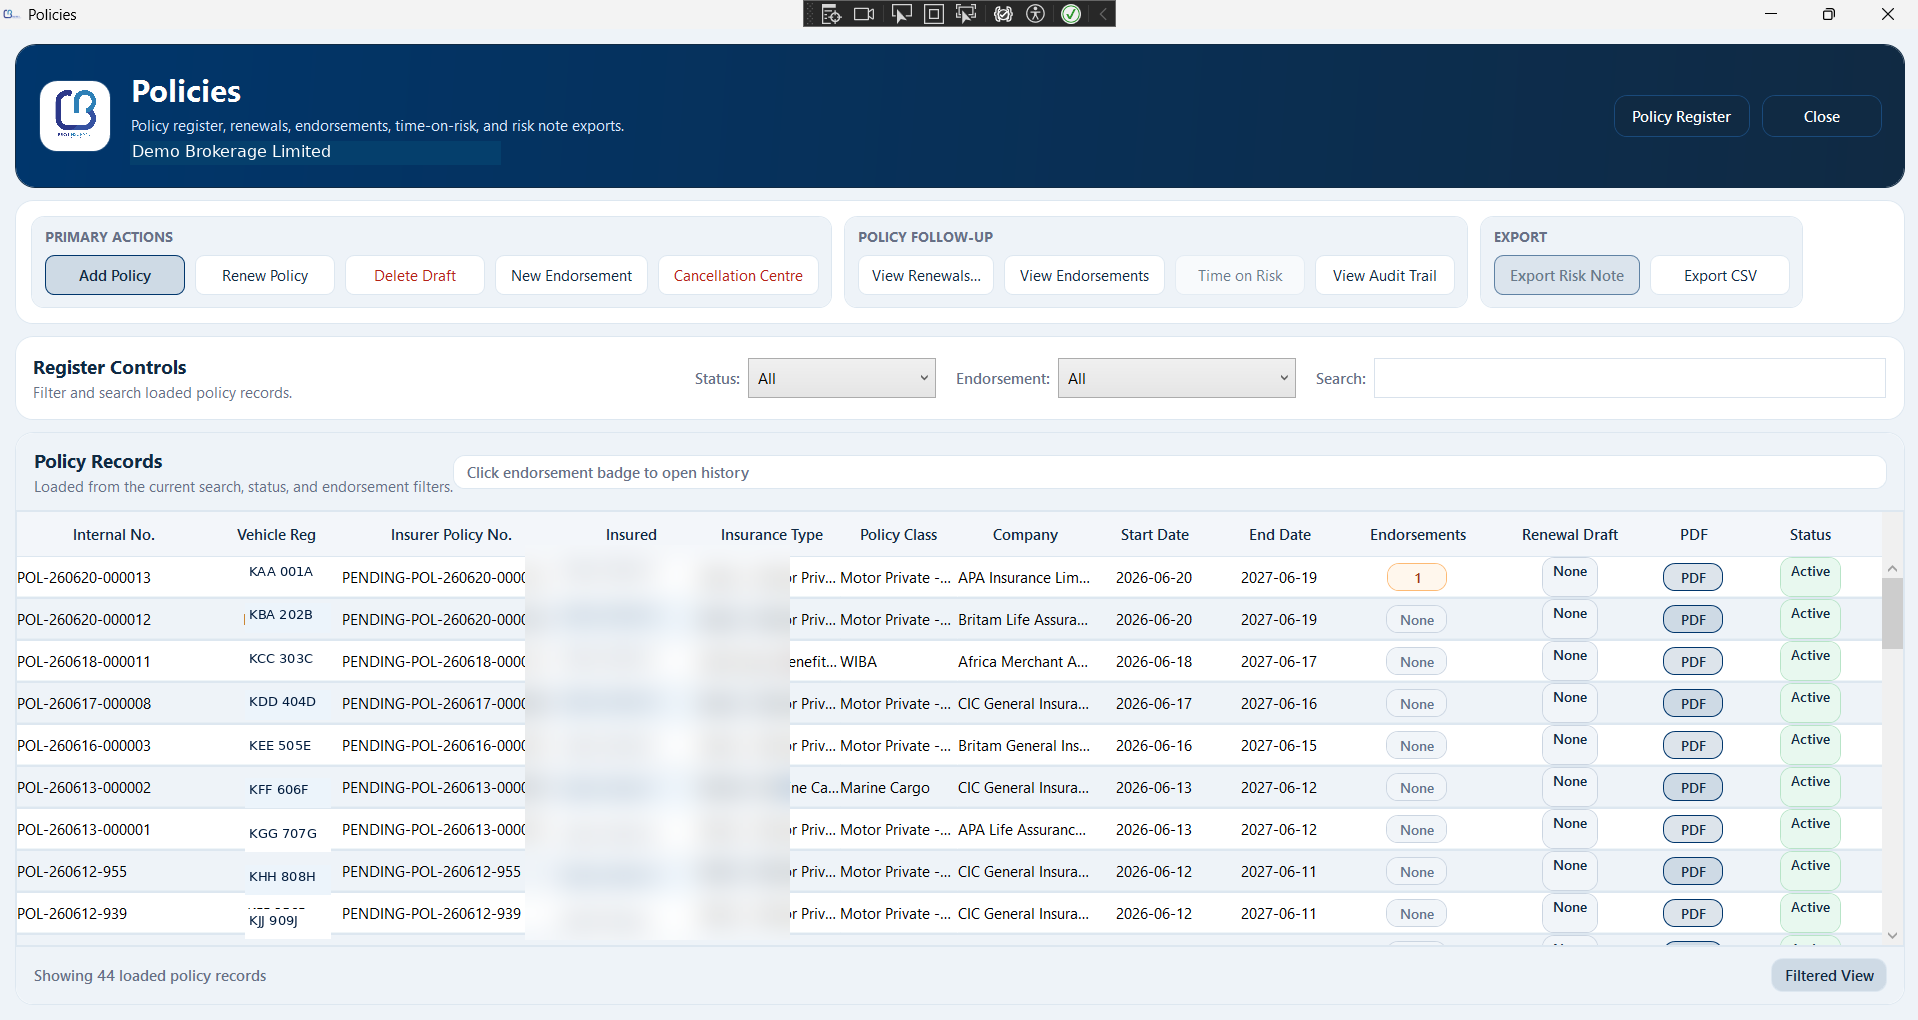Viewport: 1918px width, 1020px height.
Task: Click Export CSV button
Action: (x=1720, y=275)
